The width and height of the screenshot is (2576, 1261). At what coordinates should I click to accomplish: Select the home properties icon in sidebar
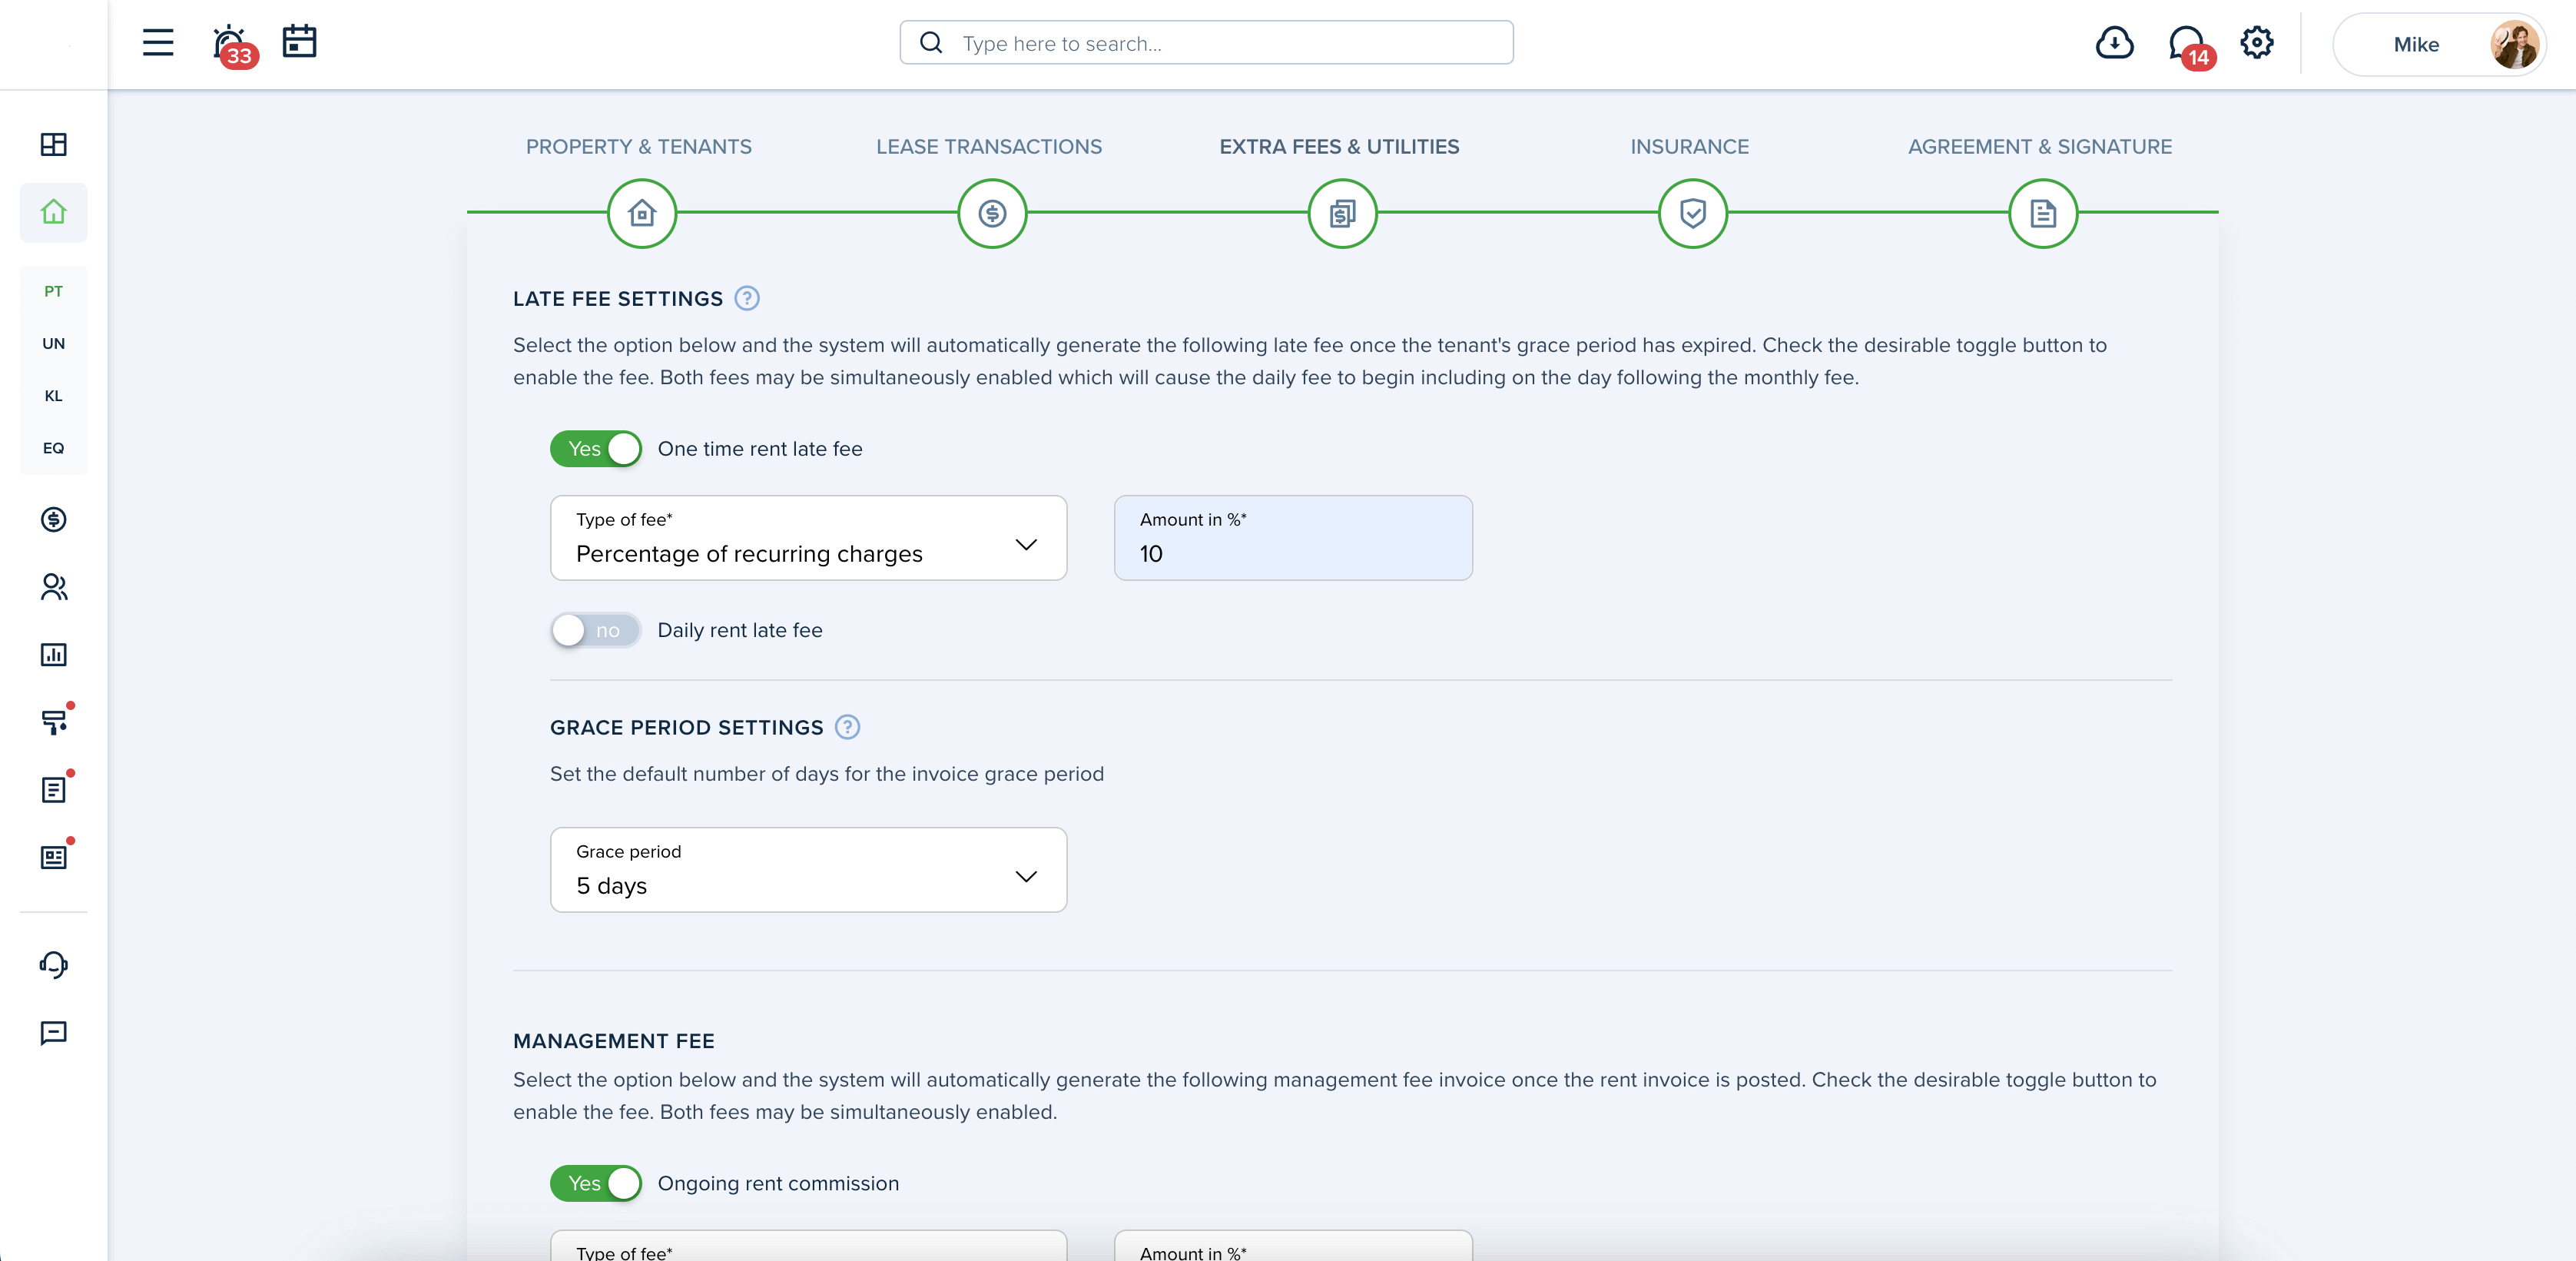[x=54, y=212]
